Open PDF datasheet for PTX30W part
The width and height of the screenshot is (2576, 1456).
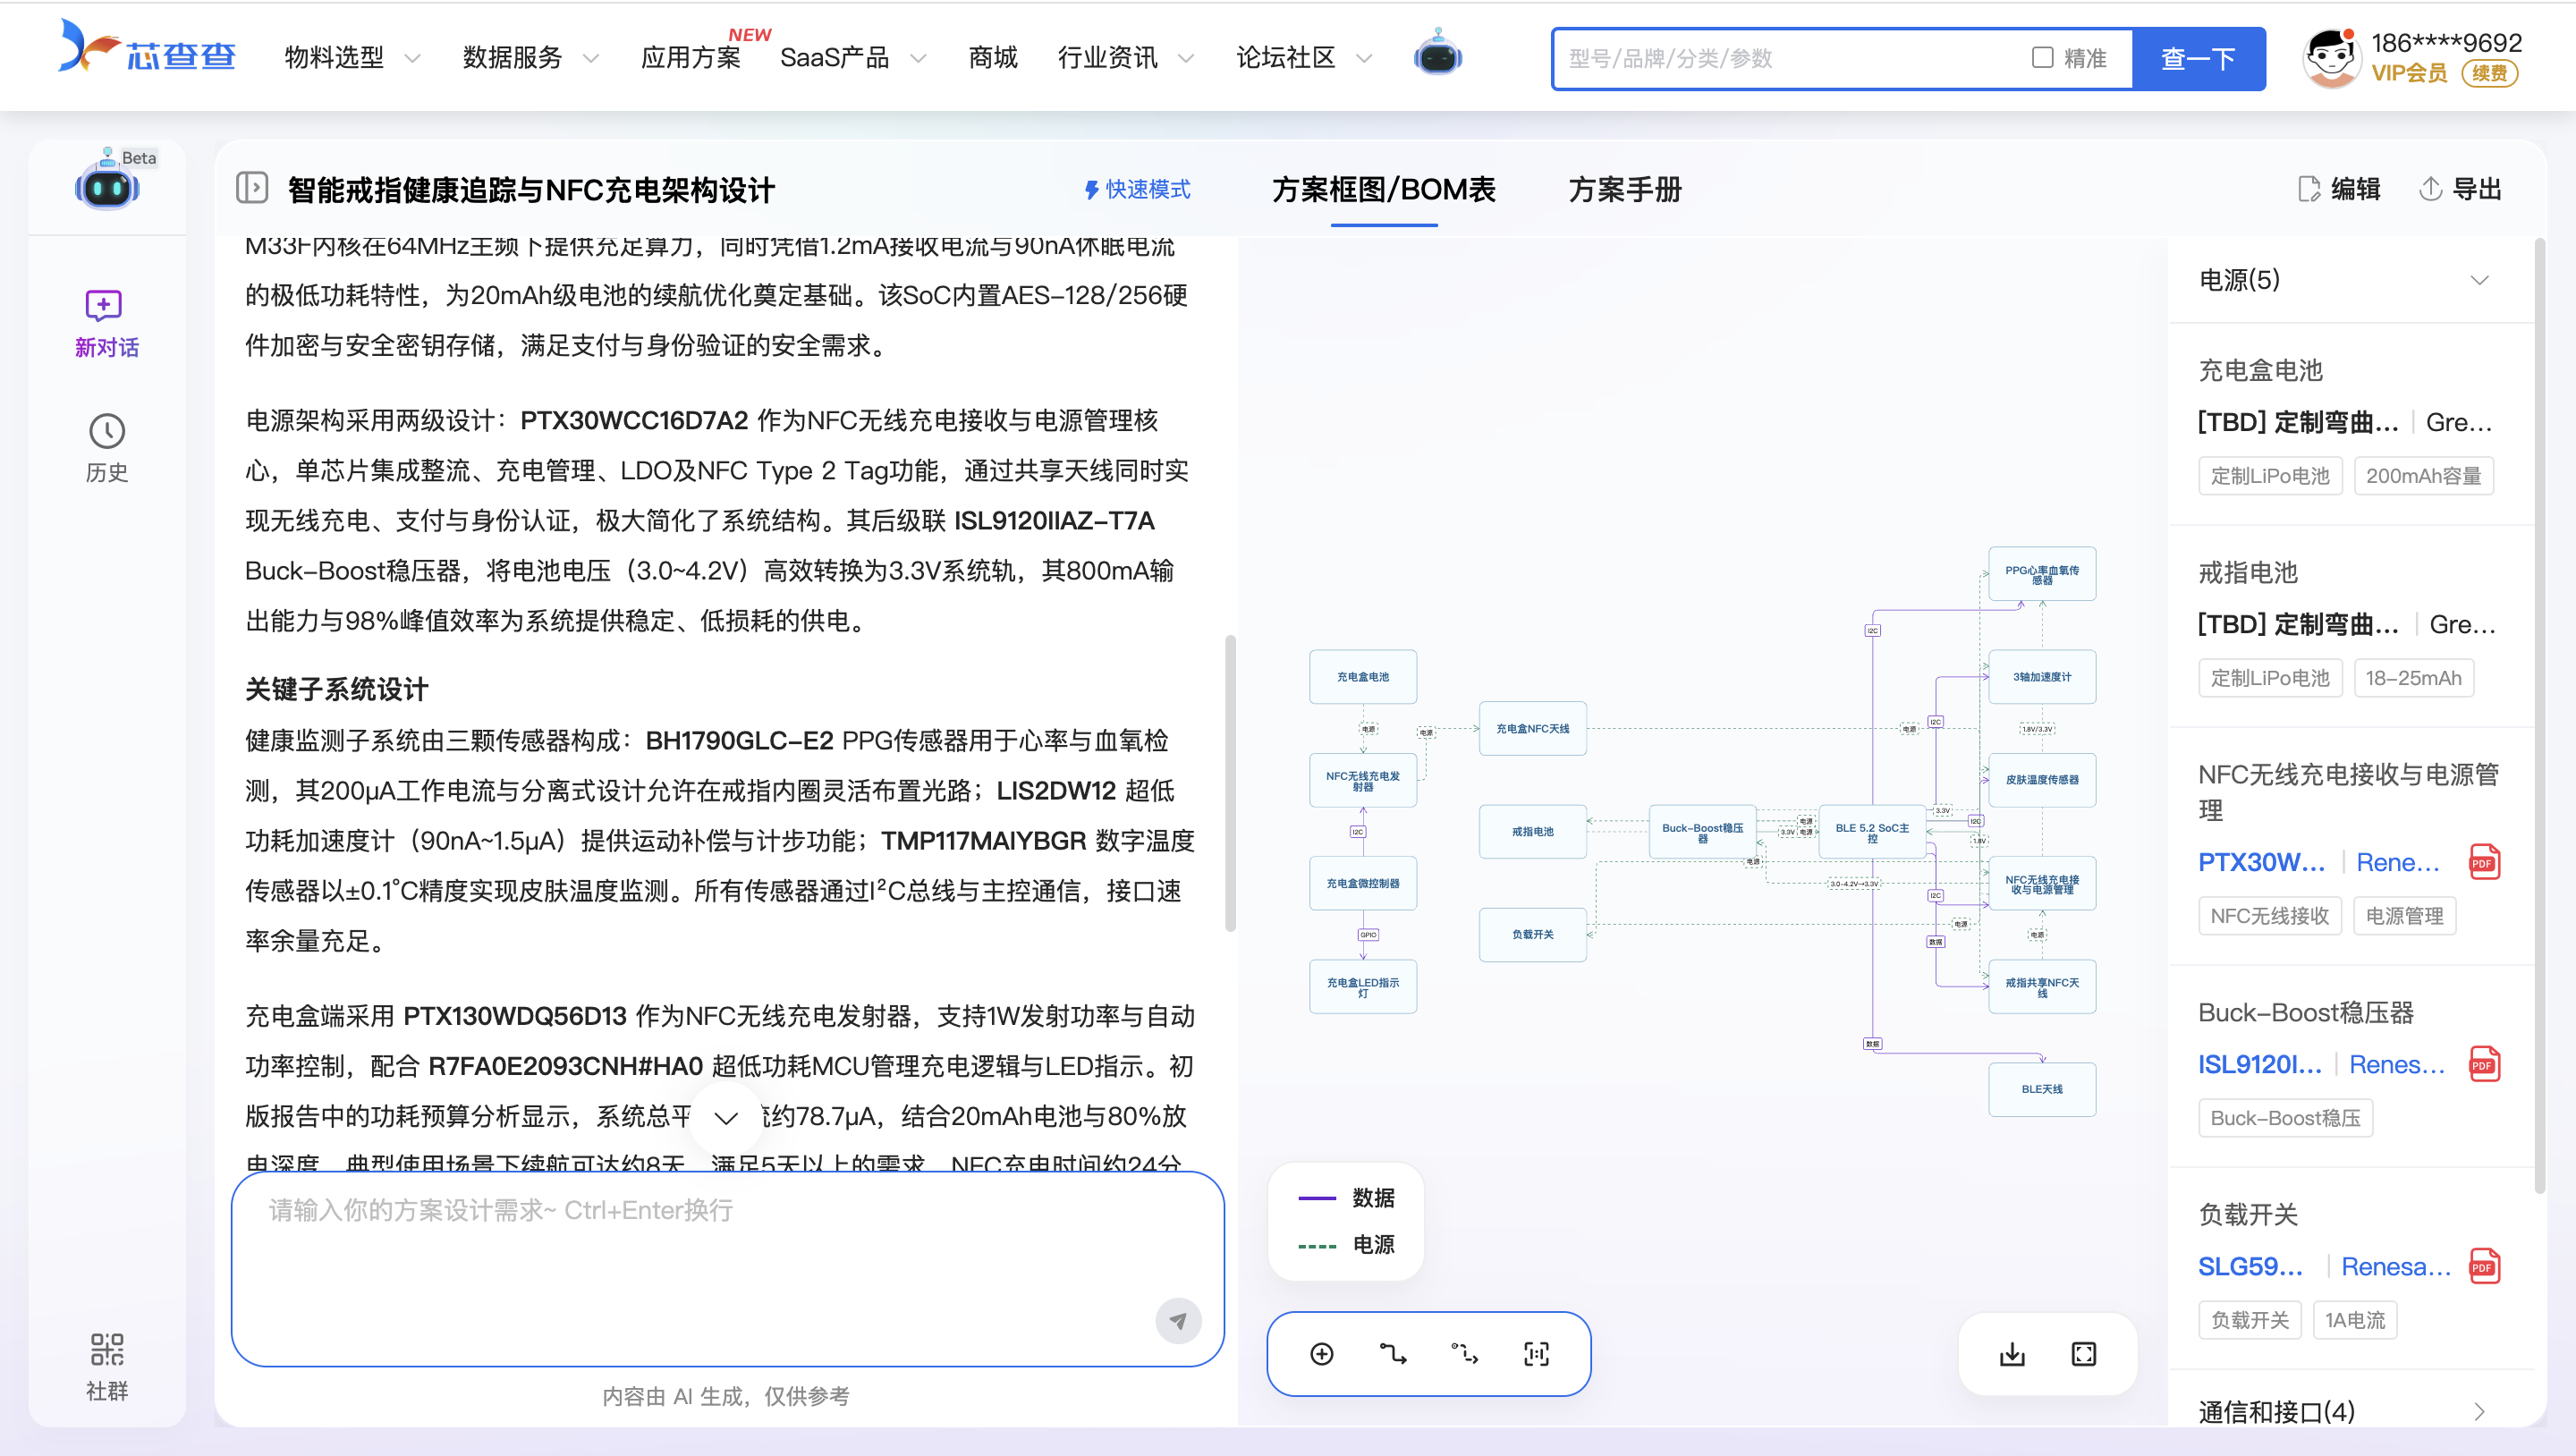(x=2484, y=862)
